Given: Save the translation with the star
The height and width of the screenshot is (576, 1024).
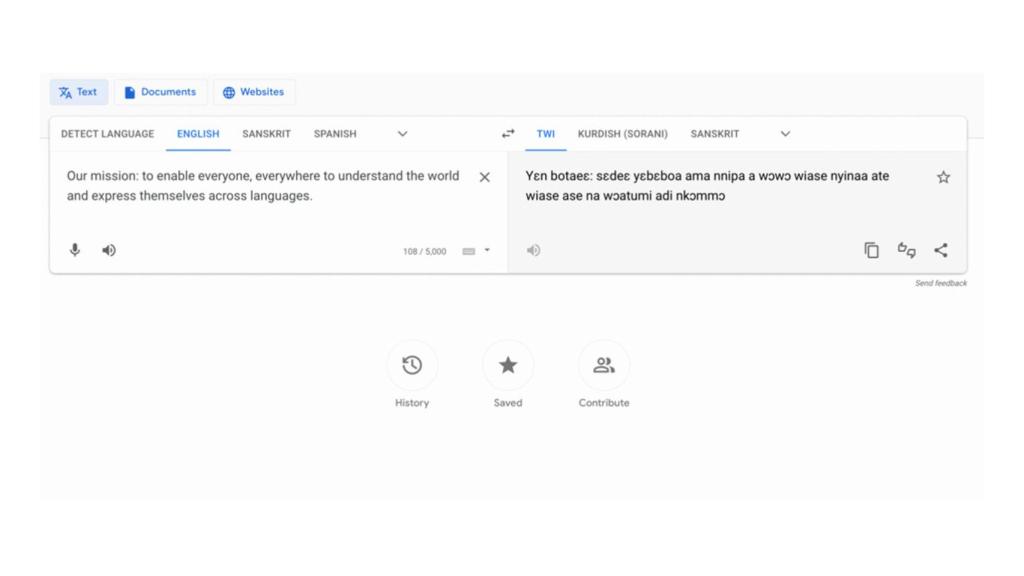Looking at the screenshot, I should click(x=943, y=177).
